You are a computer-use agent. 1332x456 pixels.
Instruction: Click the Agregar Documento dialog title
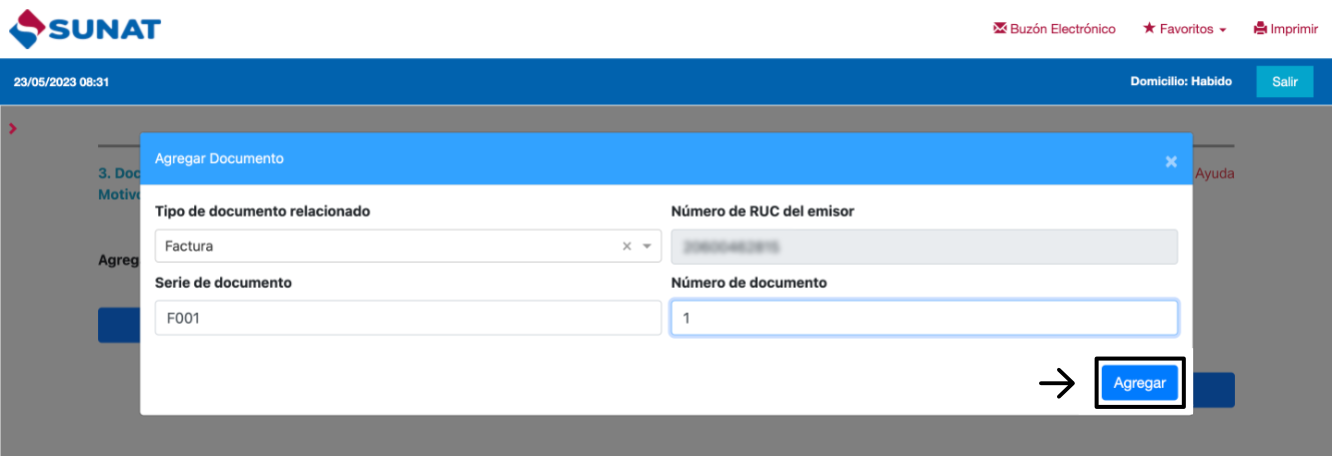pos(219,158)
